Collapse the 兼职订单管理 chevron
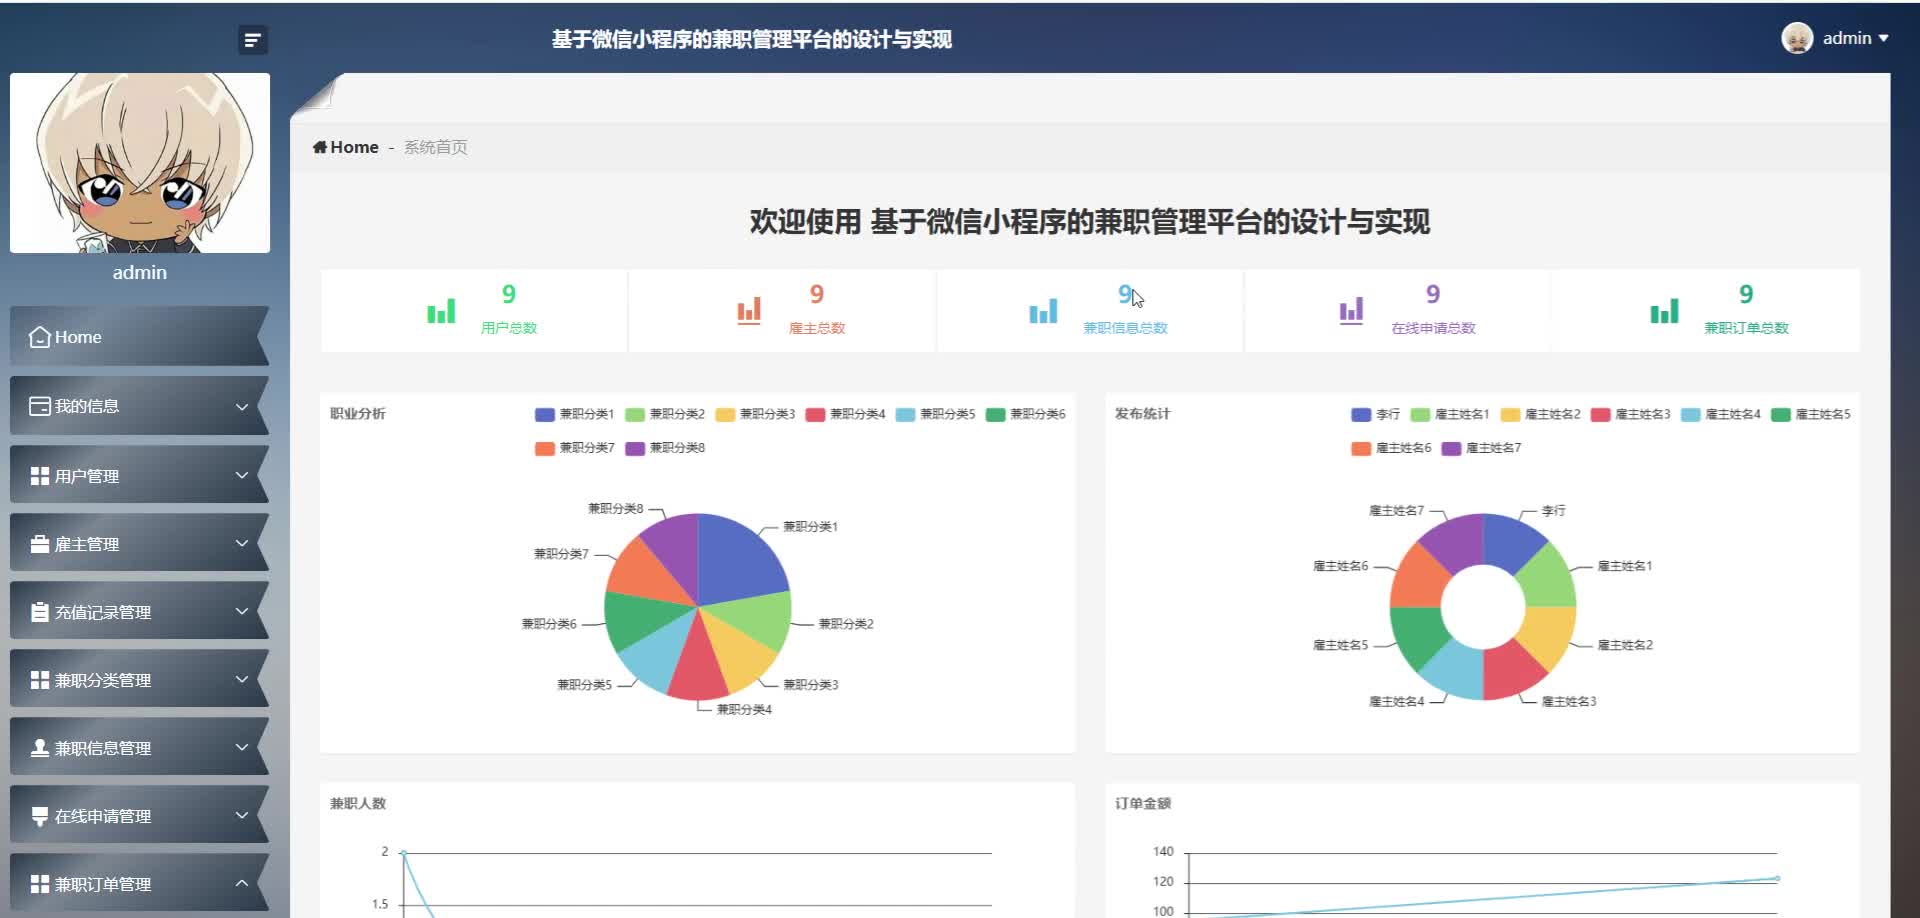Image resolution: width=1920 pixels, height=918 pixels. point(242,883)
